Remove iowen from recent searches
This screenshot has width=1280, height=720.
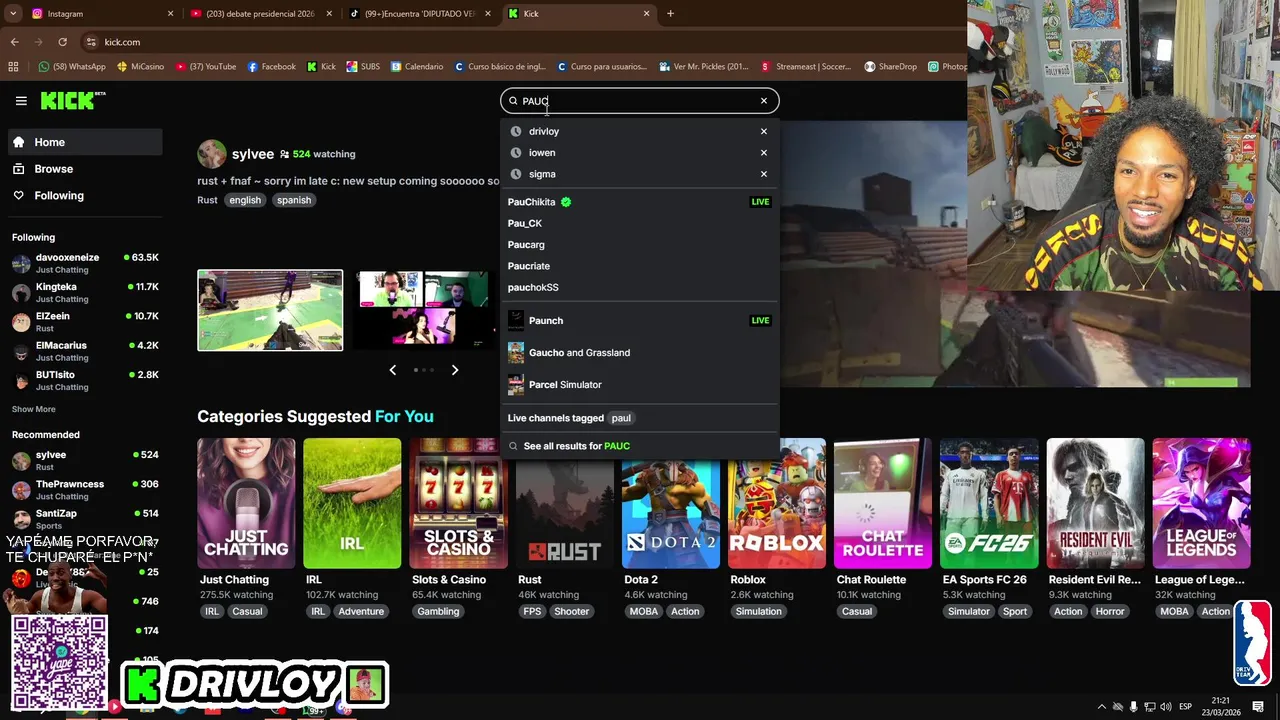764,153
